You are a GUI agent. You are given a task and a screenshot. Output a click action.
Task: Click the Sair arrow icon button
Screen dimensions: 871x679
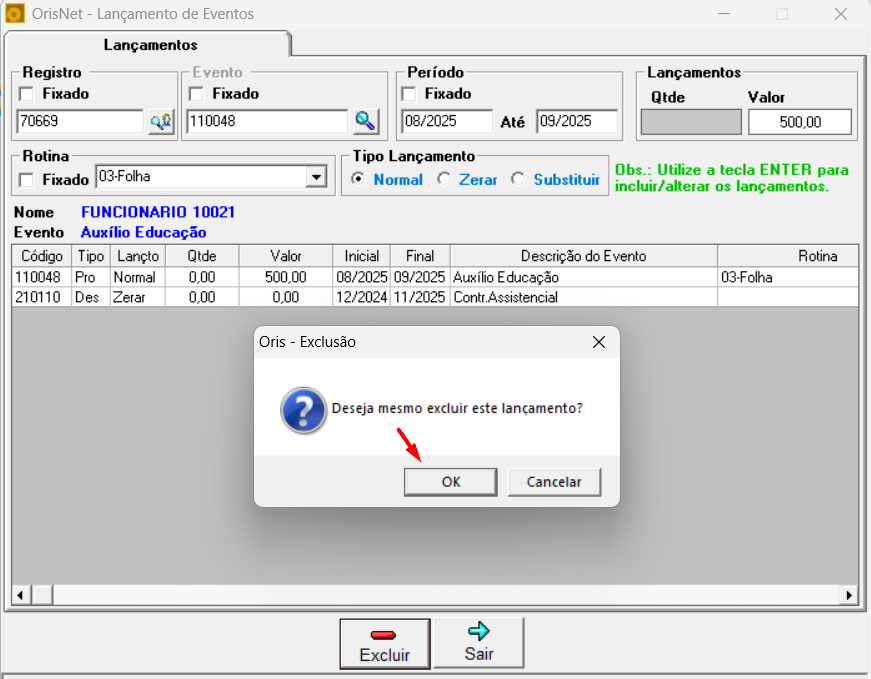(479, 631)
